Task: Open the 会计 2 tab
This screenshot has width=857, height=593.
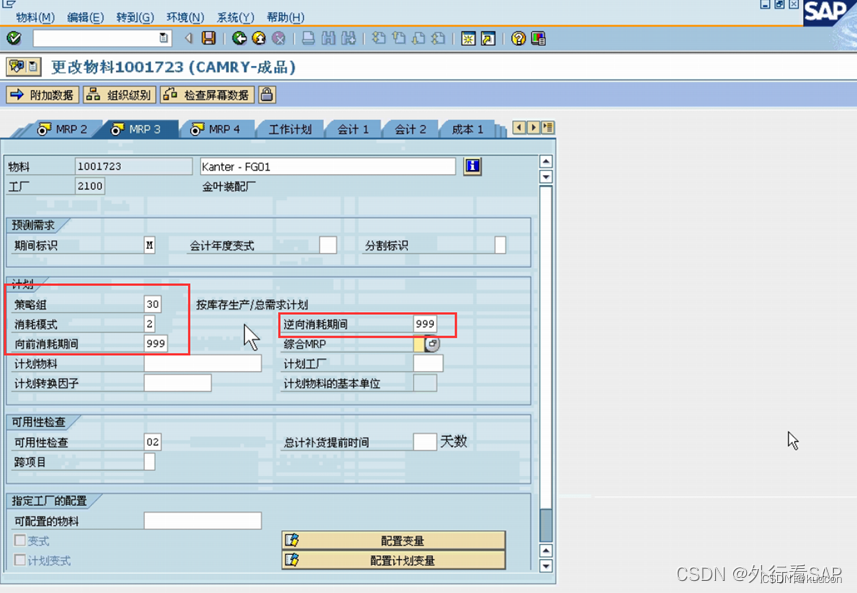Action: (x=410, y=130)
